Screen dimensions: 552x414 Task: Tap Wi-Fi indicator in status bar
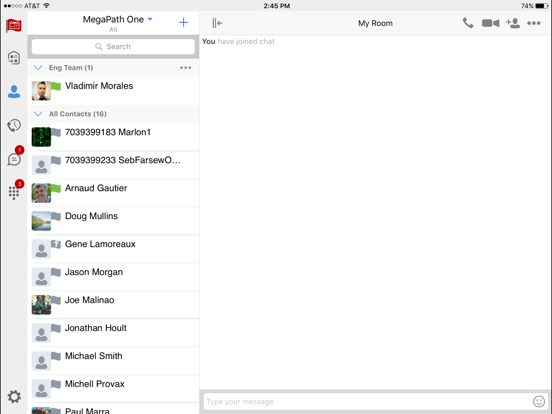click(x=46, y=6)
